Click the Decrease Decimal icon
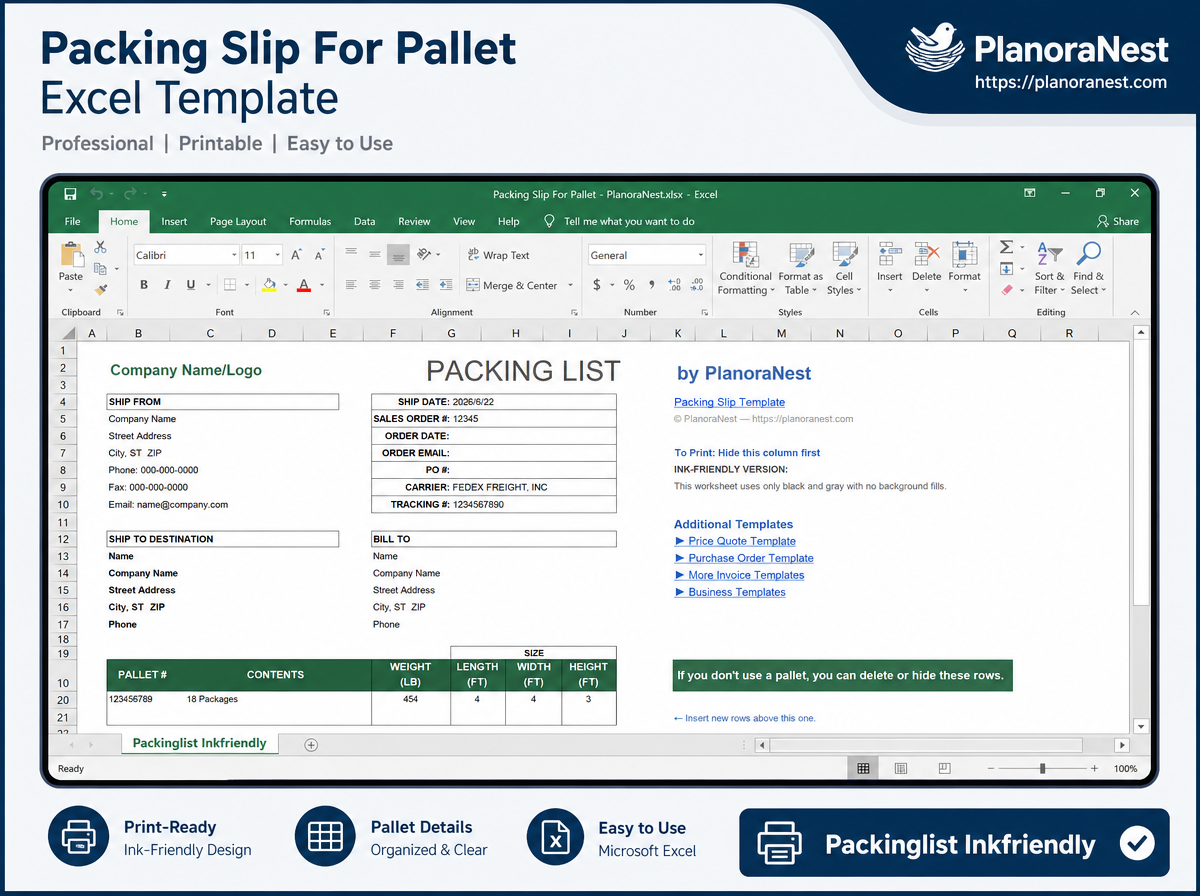 point(697,285)
